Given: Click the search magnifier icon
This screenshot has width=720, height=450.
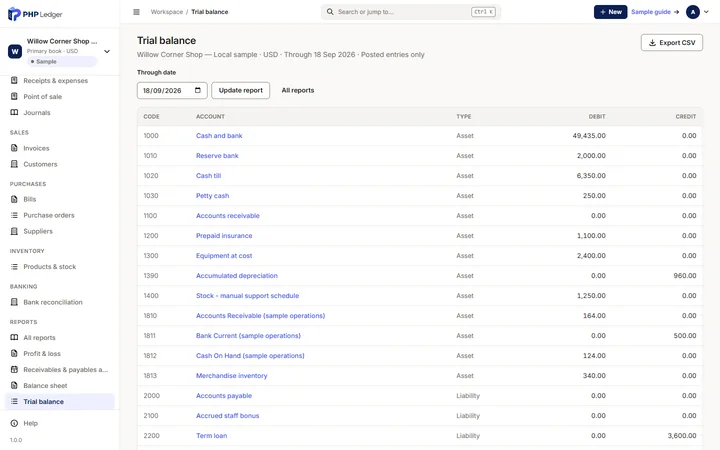Looking at the screenshot, I should pos(330,12).
